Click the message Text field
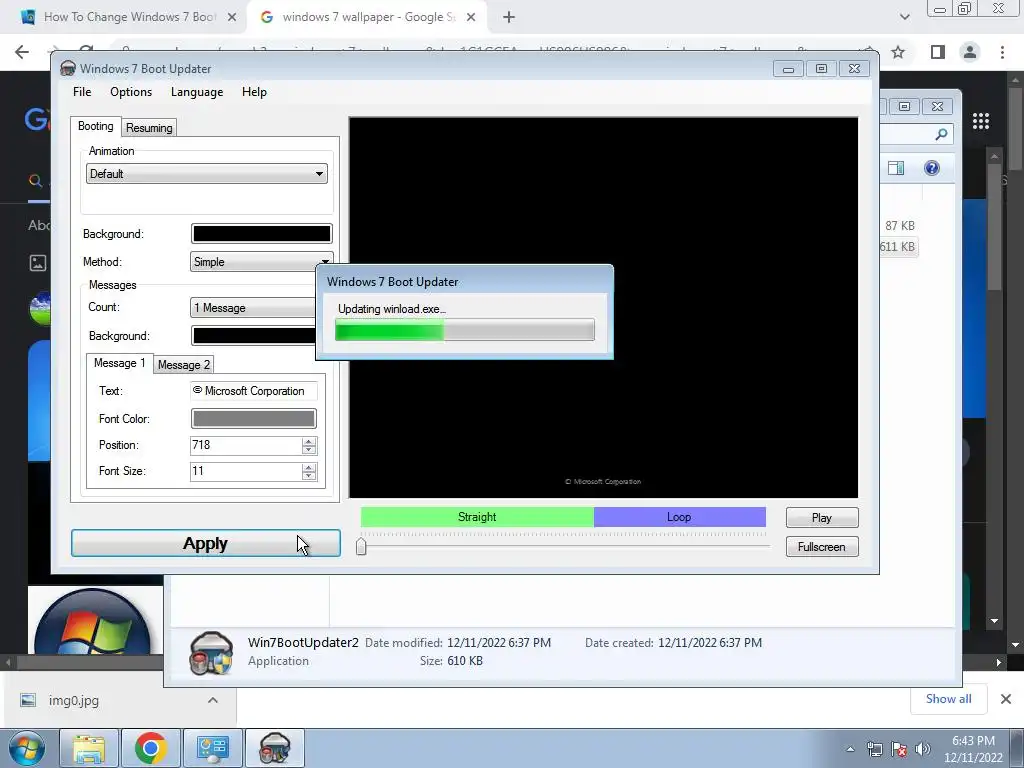The height and width of the screenshot is (768, 1024). click(253, 391)
